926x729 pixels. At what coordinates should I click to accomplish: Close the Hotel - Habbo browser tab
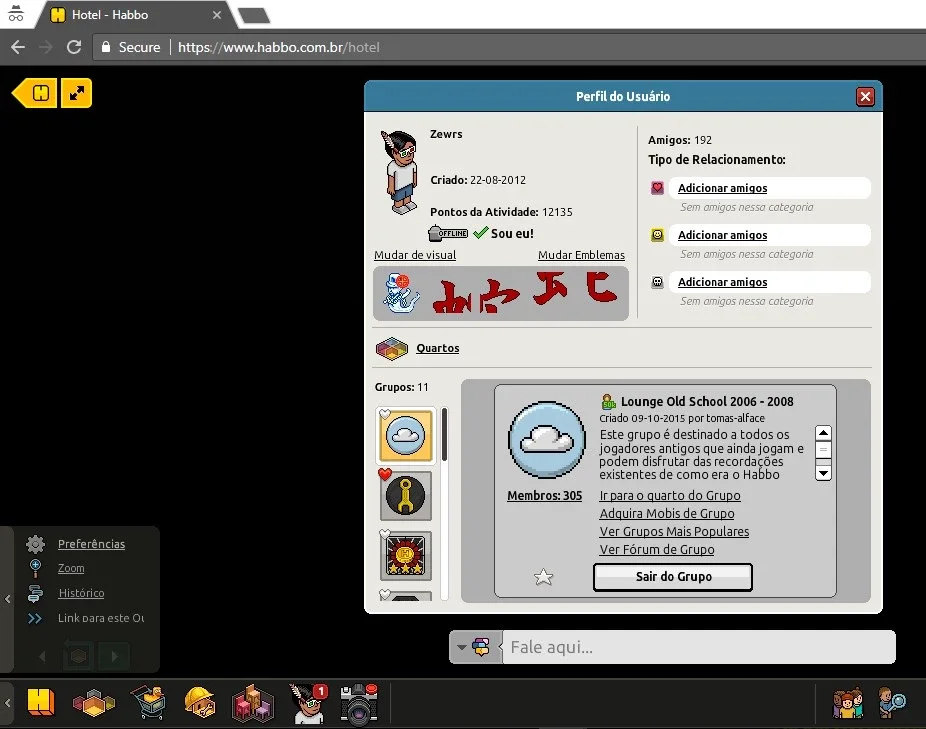[217, 15]
